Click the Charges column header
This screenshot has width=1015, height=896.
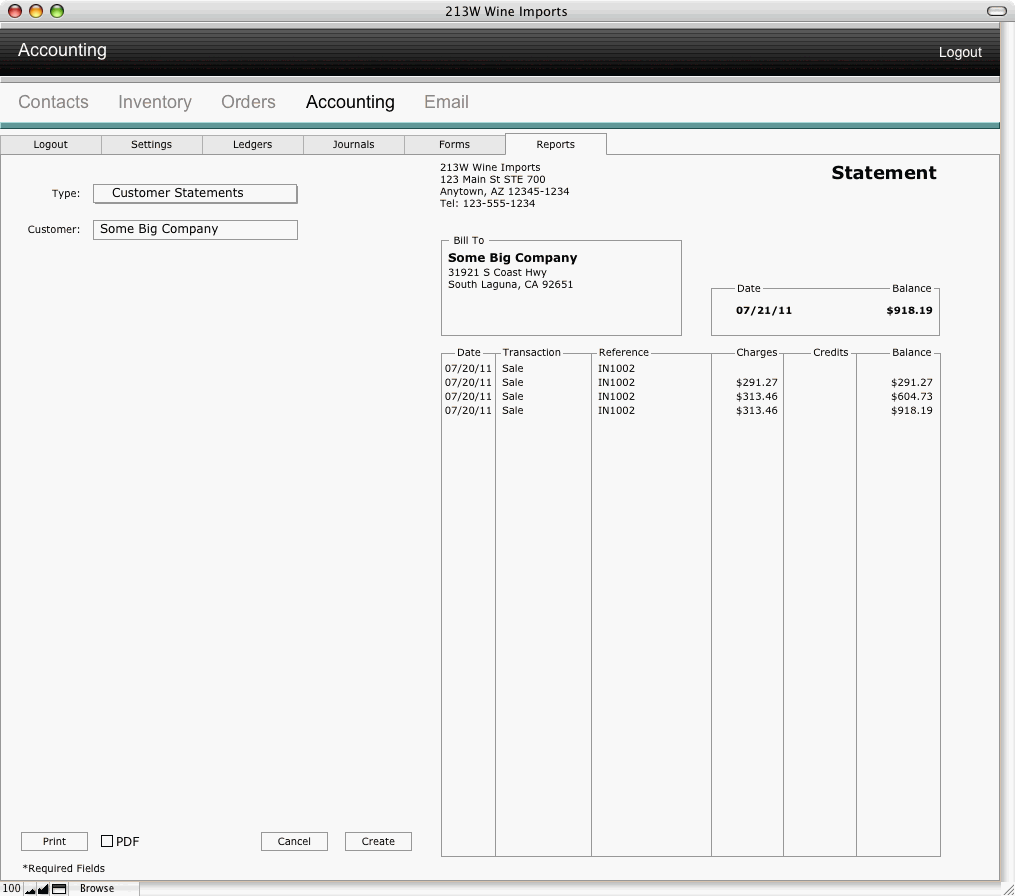coord(757,352)
